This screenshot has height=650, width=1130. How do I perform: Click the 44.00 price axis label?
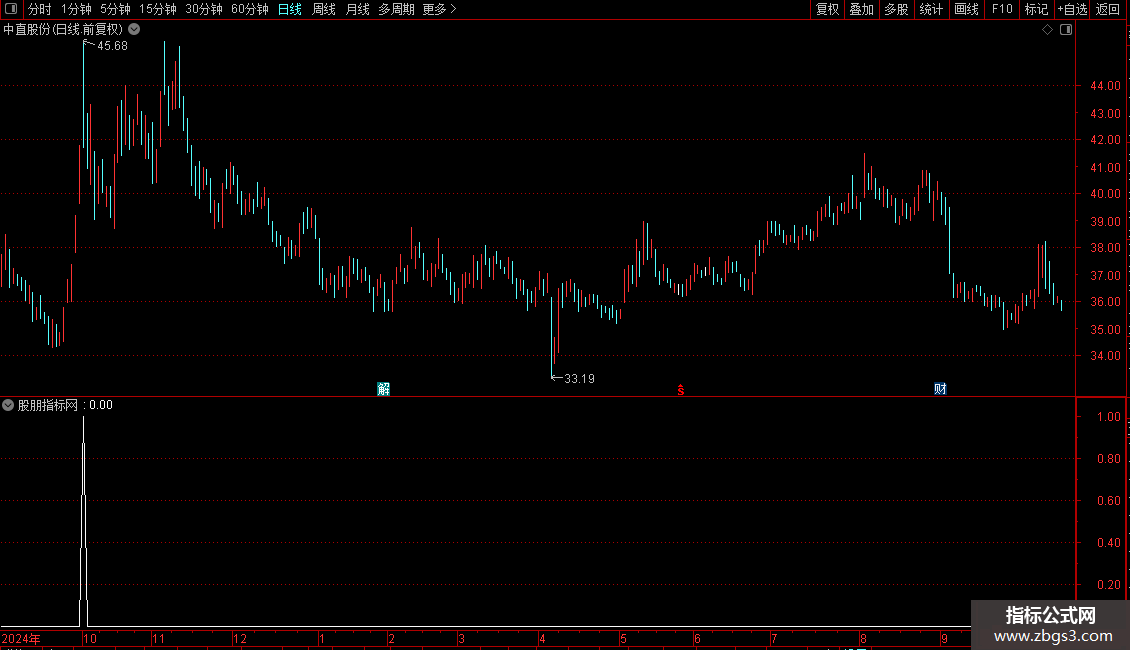coord(1105,86)
